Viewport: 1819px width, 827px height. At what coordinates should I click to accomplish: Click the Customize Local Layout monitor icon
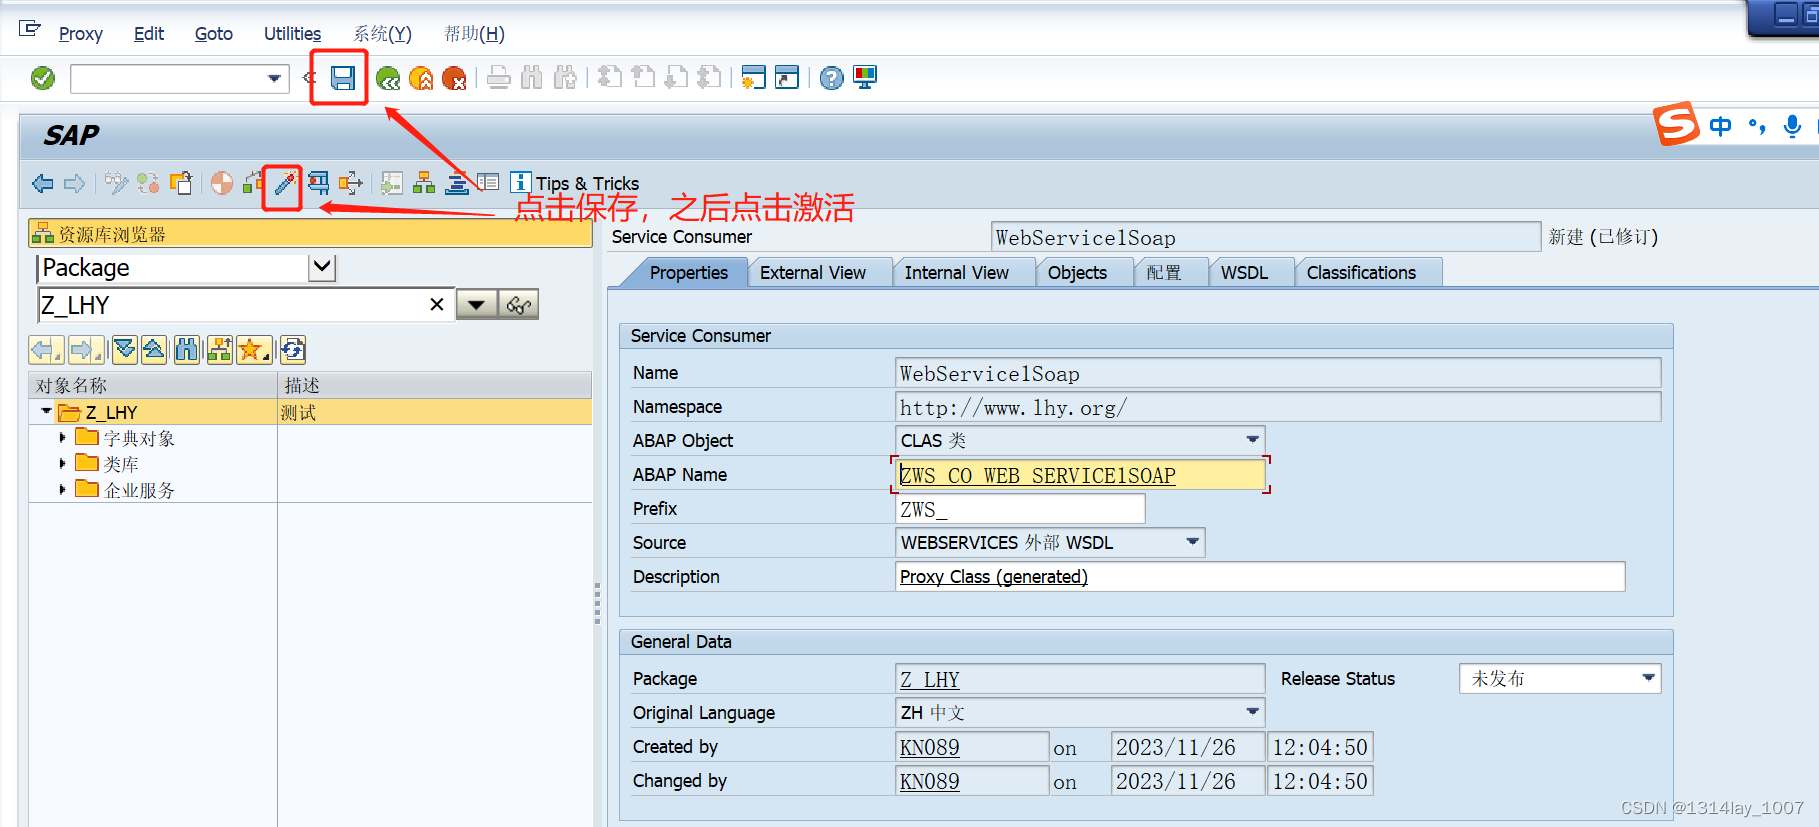pos(865,78)
